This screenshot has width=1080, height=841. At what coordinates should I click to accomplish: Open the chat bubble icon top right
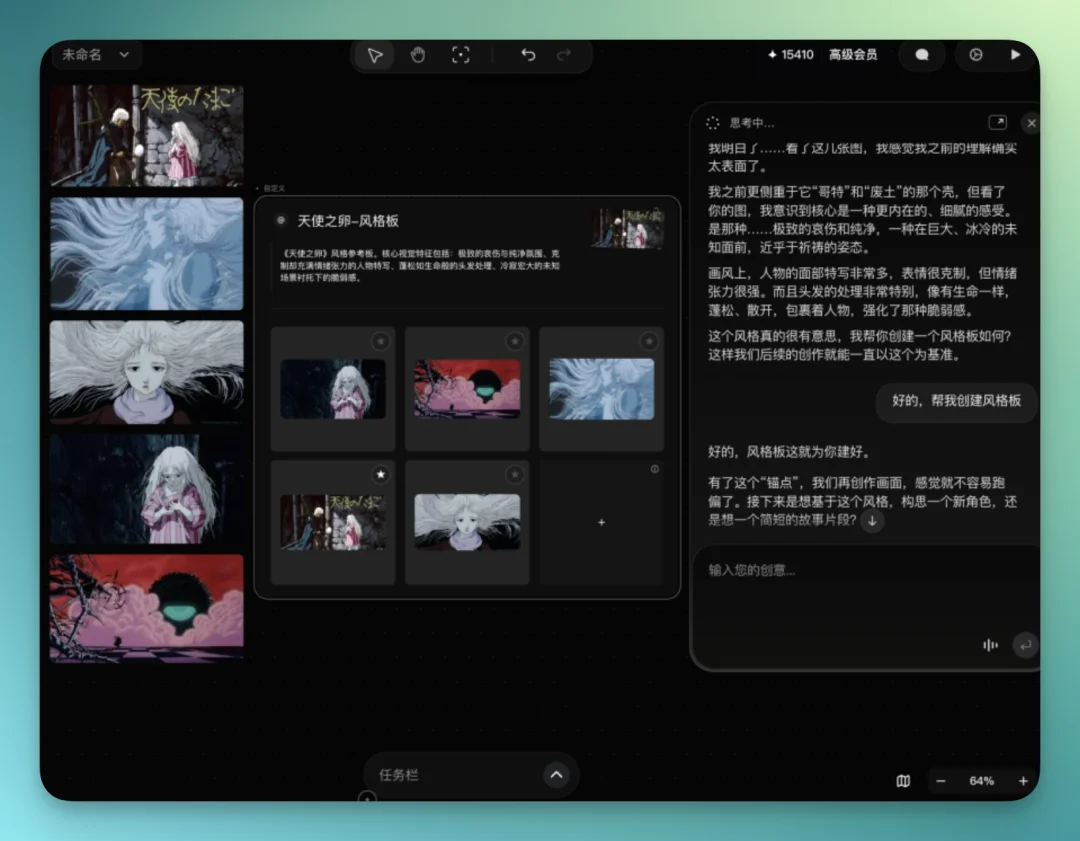click(921, 55)
